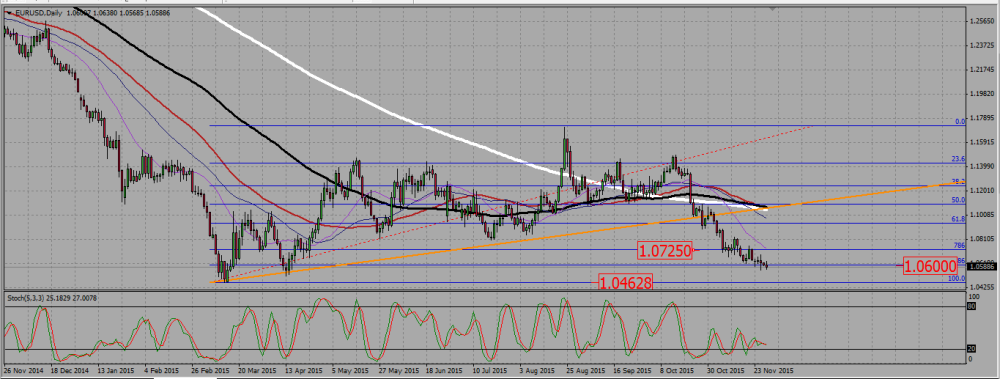Image resolution: width=1000 pixels, height=379 pixels.
Task: Click the 1.19820 price scale value
Action: click(981, 94)
